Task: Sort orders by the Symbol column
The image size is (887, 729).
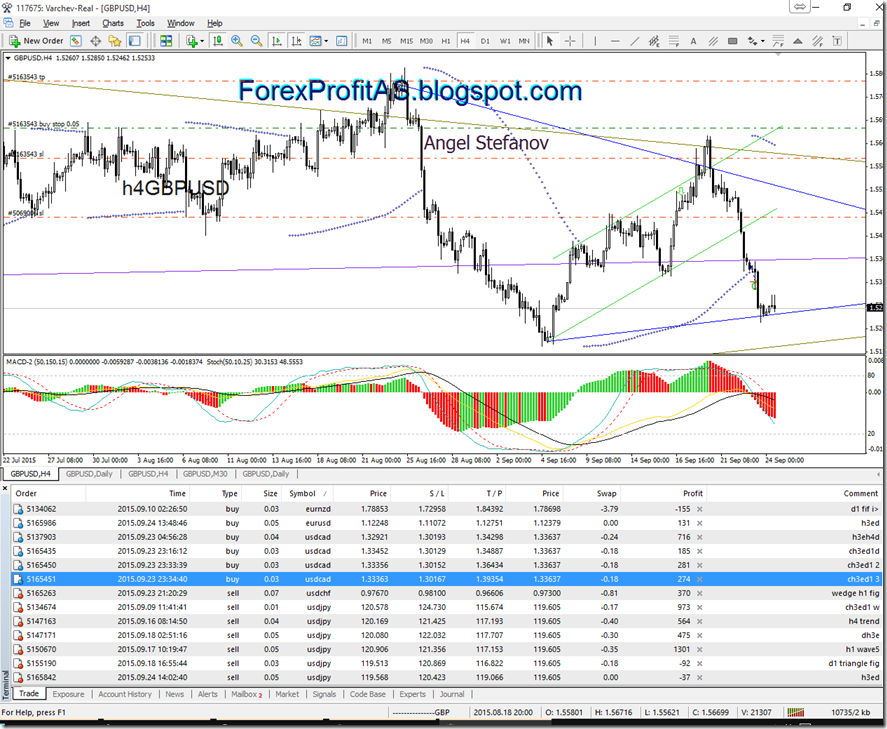Action: tap(308, 494)
